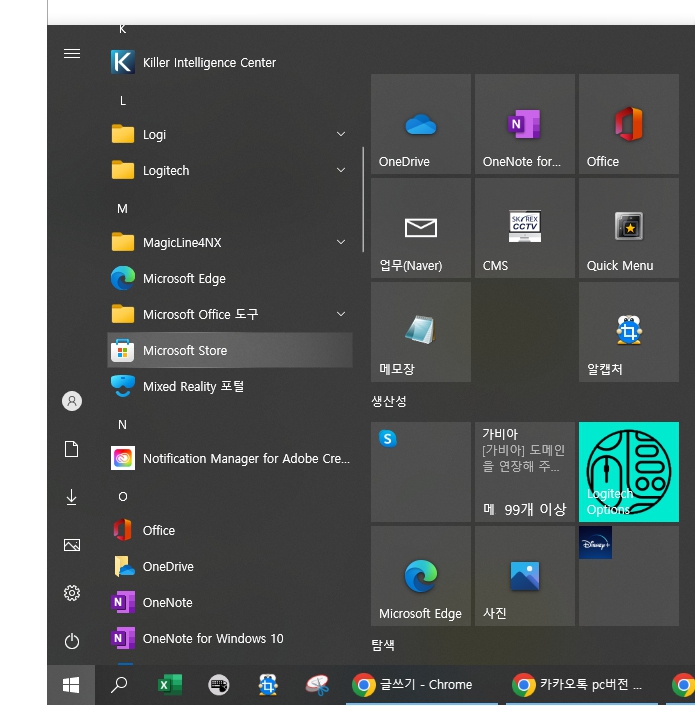Launch Office from the app list
695x707 pixels.
click(230, 530)
